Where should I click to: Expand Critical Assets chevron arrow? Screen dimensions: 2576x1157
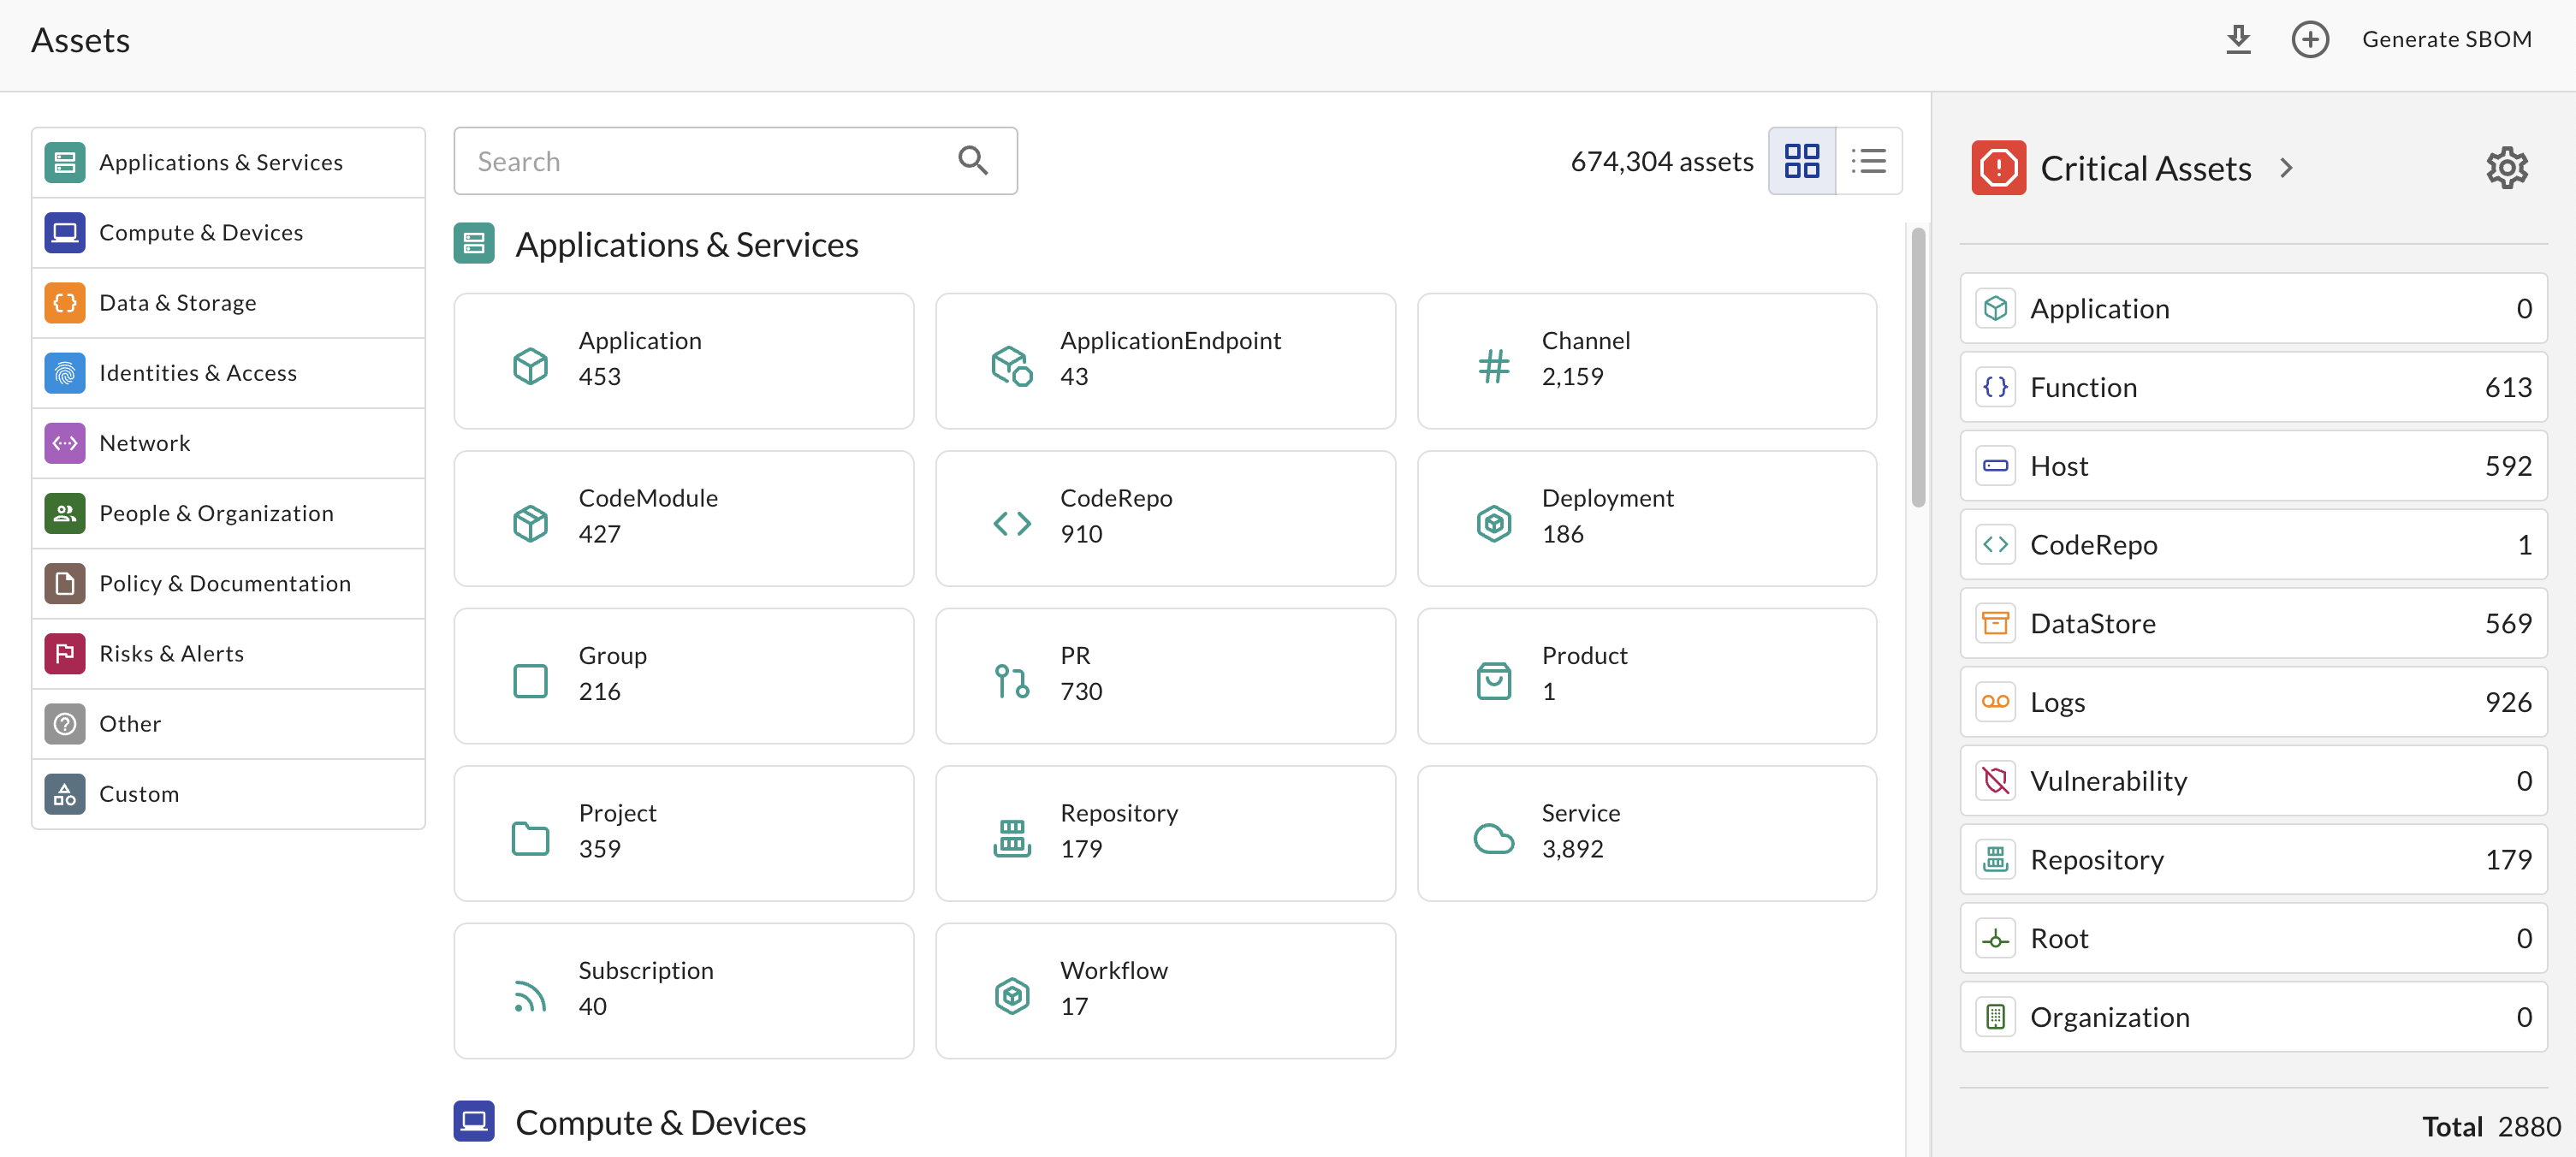click(x=2286, y=168)
